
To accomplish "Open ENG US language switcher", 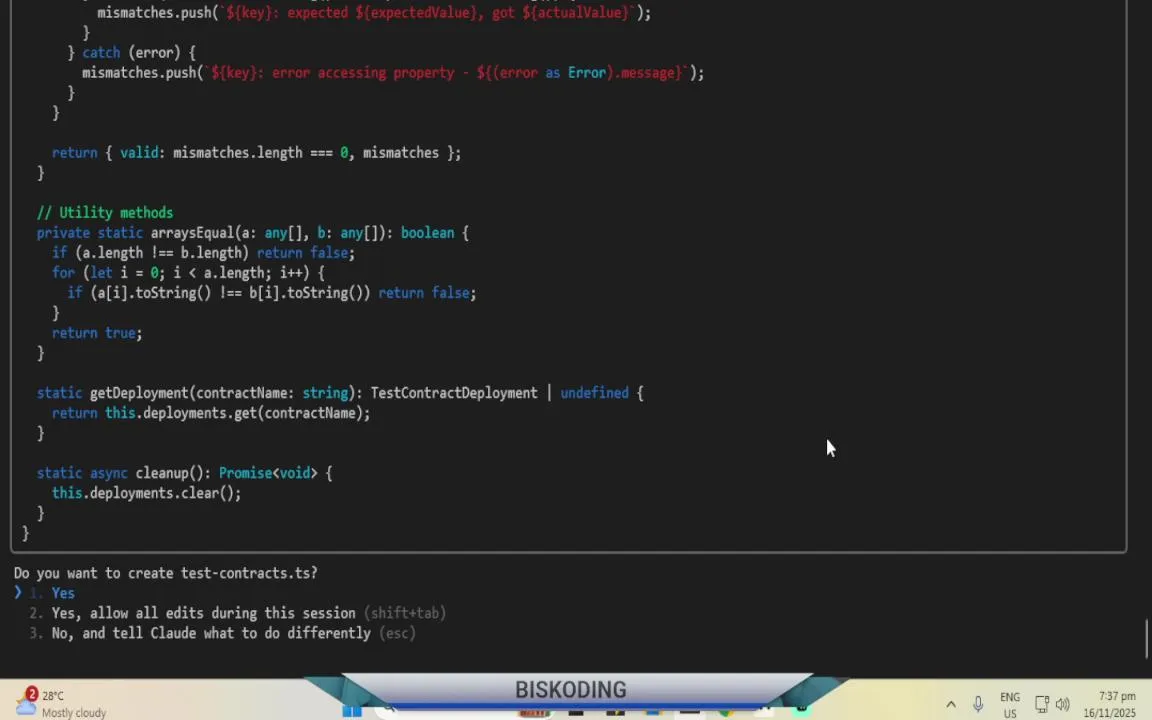I will point(1009,705).
